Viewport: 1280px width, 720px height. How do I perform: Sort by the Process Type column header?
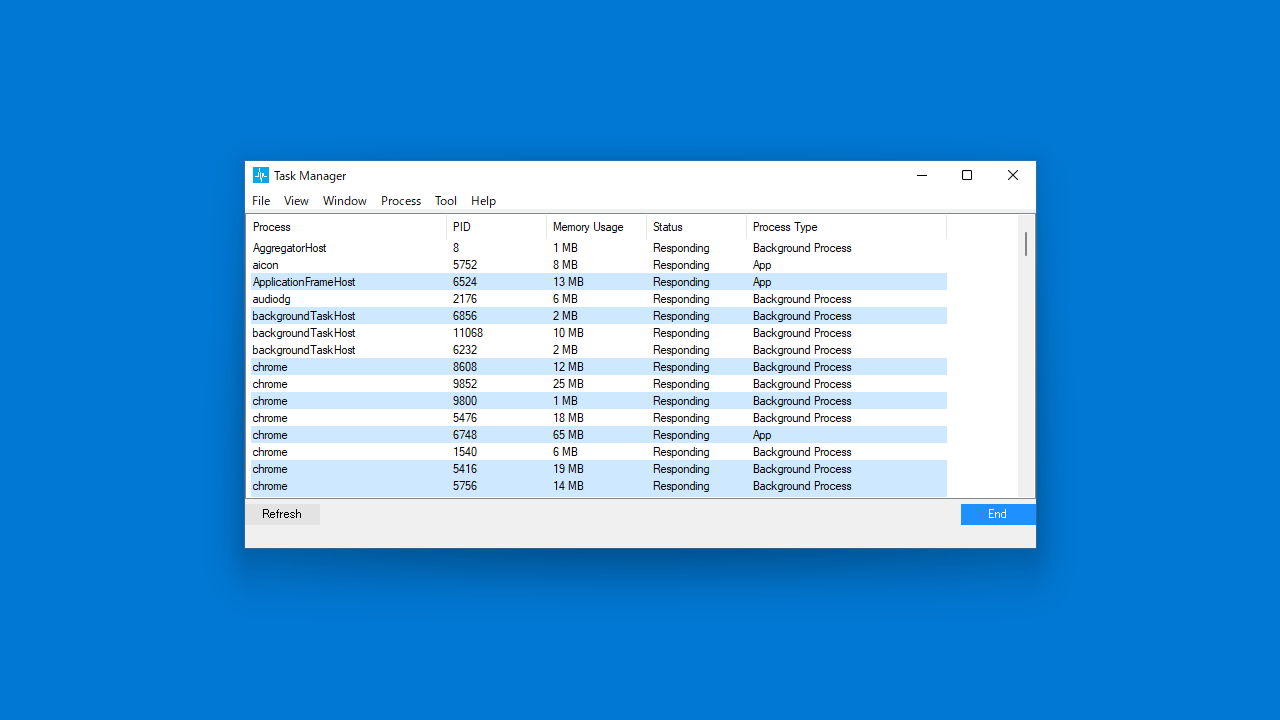847,227
